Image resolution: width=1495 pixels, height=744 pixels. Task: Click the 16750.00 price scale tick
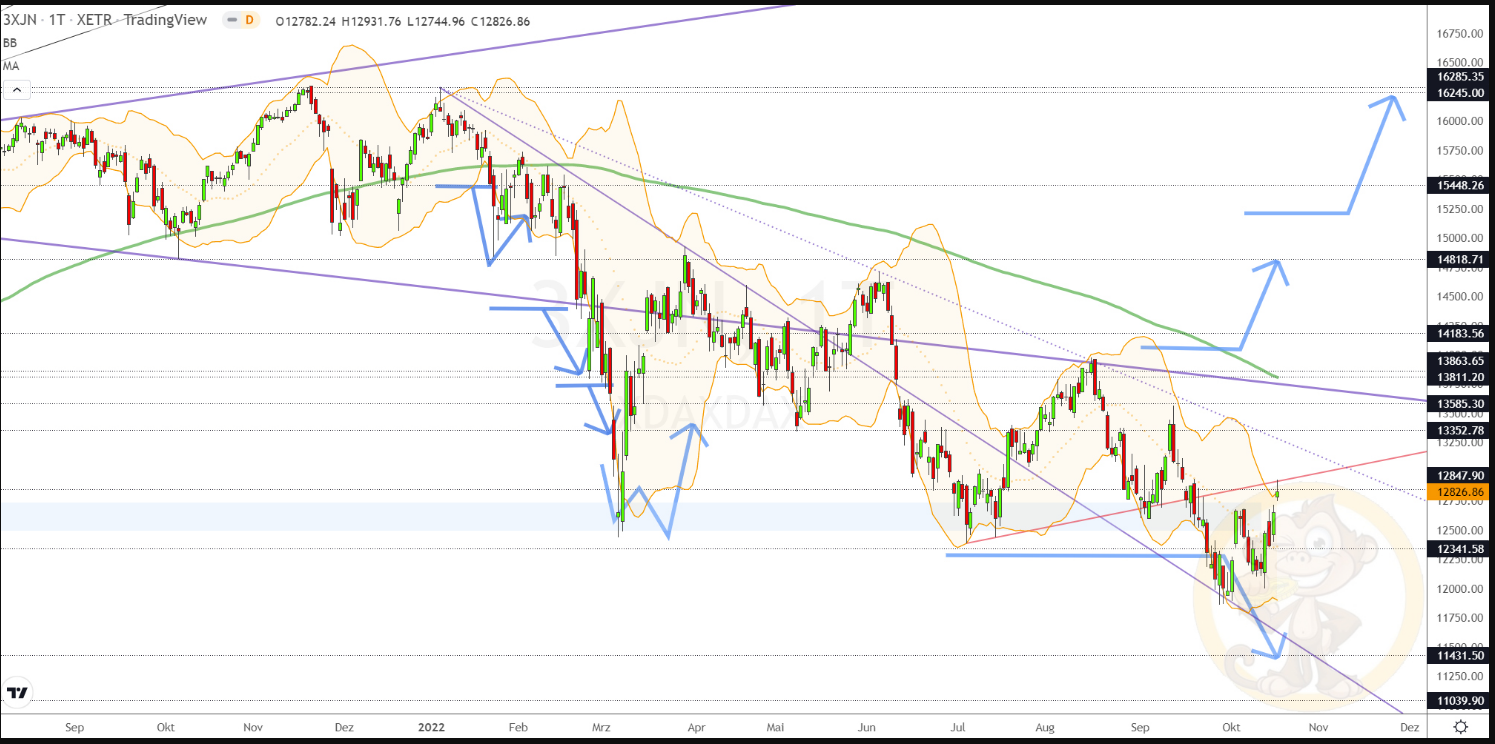click(x=1460, y=33)
